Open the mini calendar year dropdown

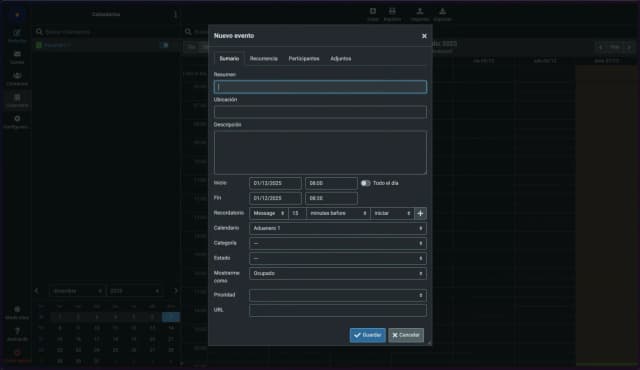(134, 291)
